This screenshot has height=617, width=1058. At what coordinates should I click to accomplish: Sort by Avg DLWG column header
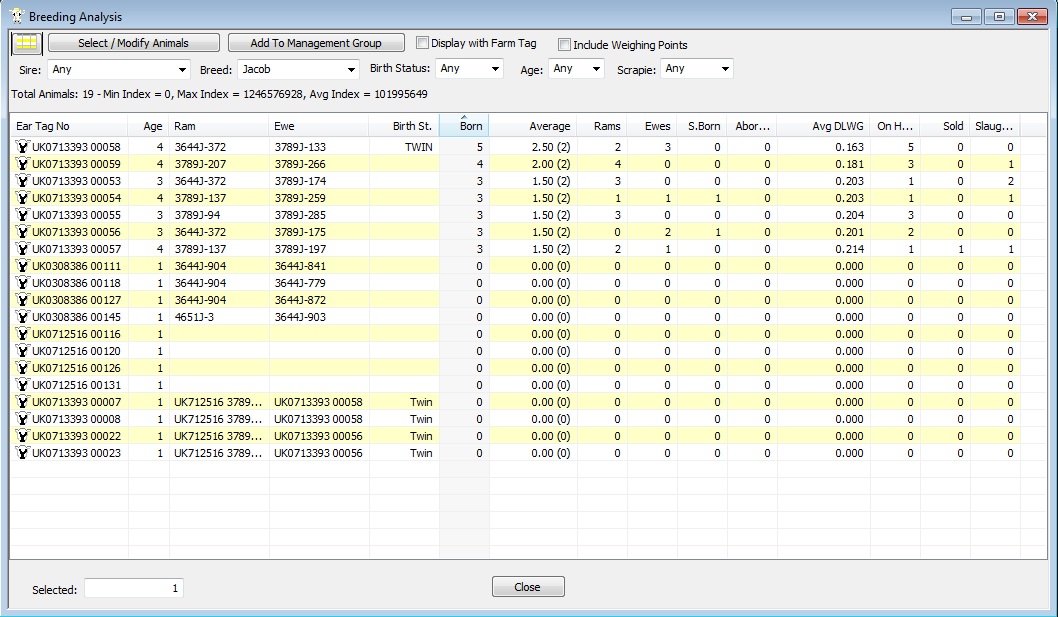[824, 126]
